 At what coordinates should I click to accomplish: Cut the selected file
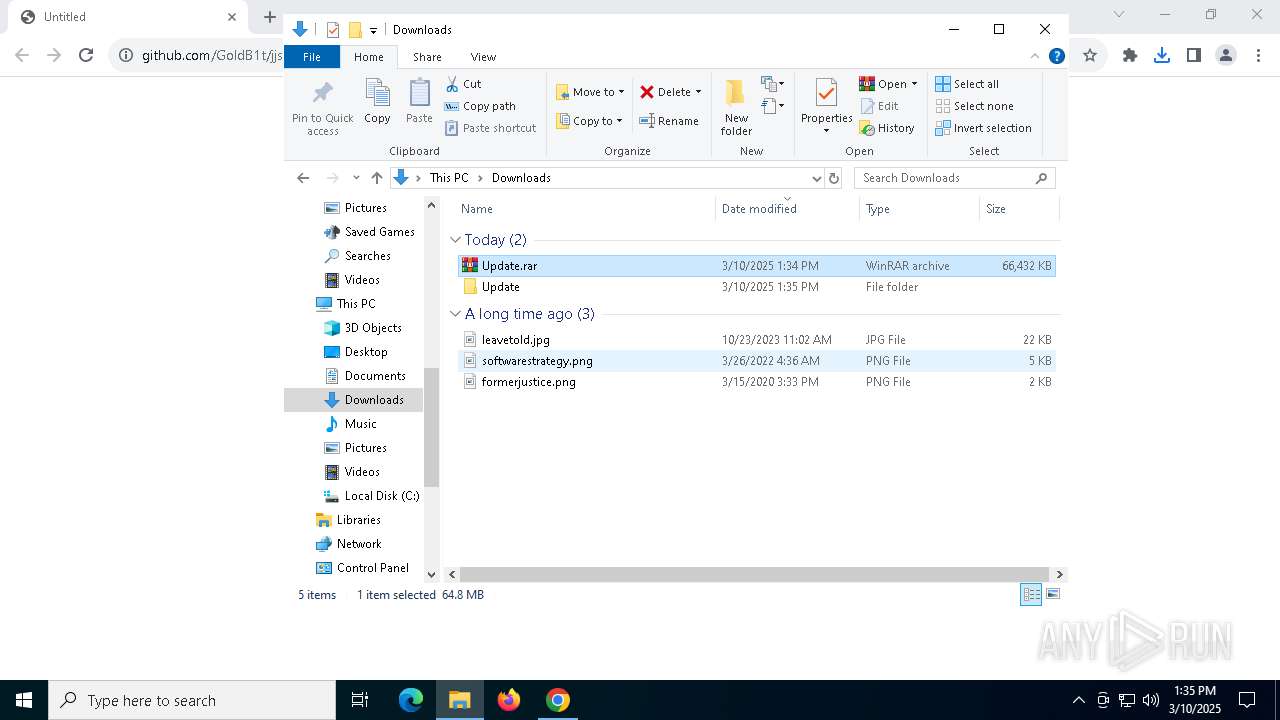(x=463, y=84)
